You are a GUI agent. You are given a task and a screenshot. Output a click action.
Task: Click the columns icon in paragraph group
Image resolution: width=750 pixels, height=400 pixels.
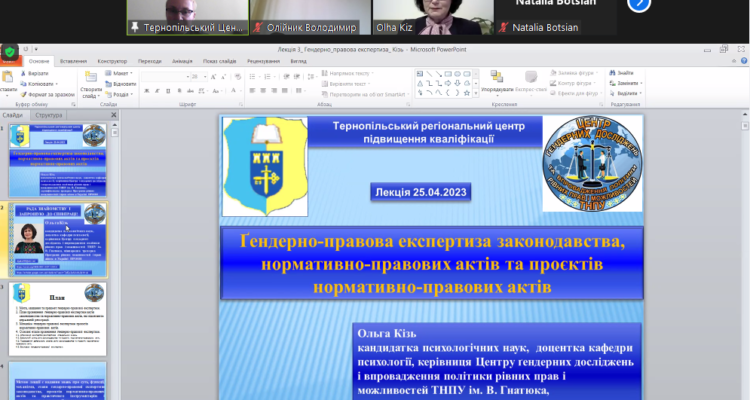pyautogui.click(x=299, y=90)
